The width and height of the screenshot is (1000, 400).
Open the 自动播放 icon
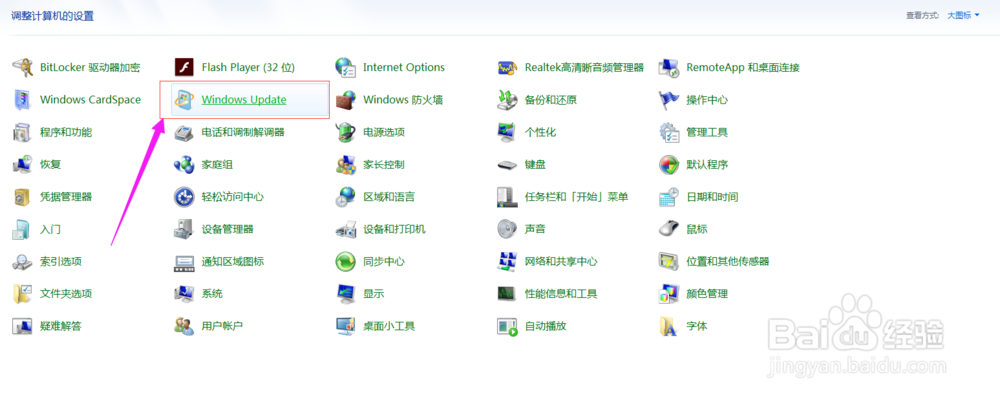(508, 326)
